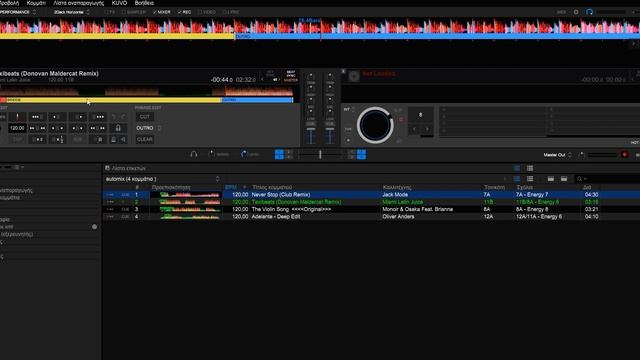Screen dimensions: 640x360
Task: Click the deck 1 phrase overview waveform
Action: (x=146, y=100)
